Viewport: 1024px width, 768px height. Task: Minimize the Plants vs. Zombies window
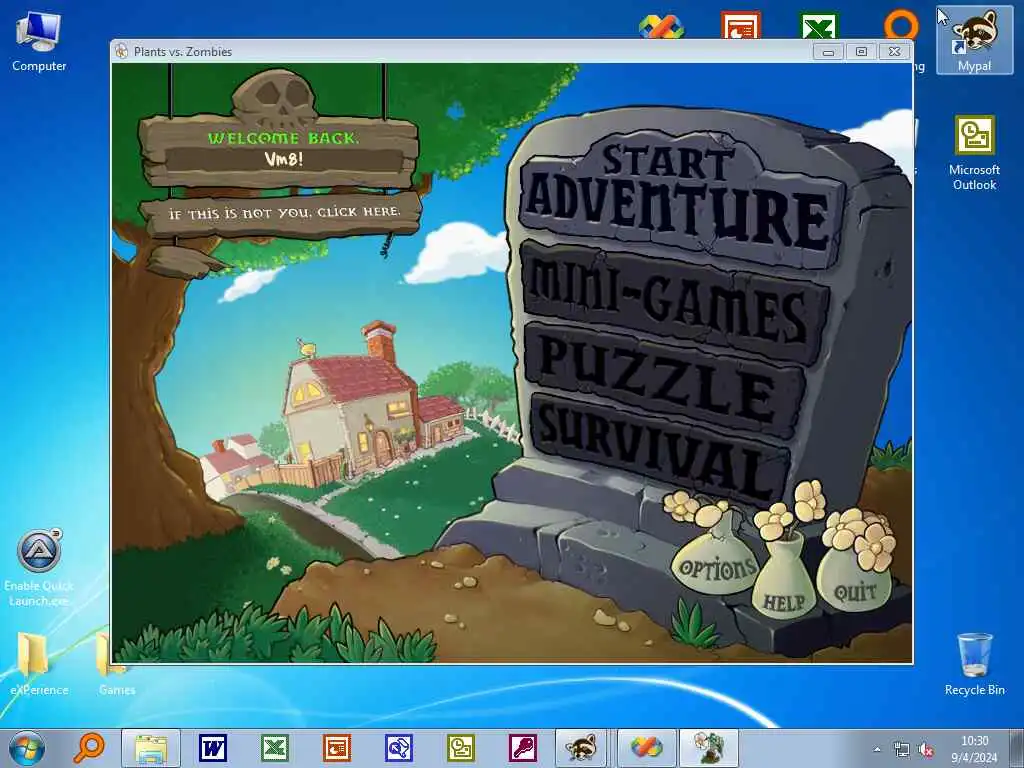pos(828,52)
